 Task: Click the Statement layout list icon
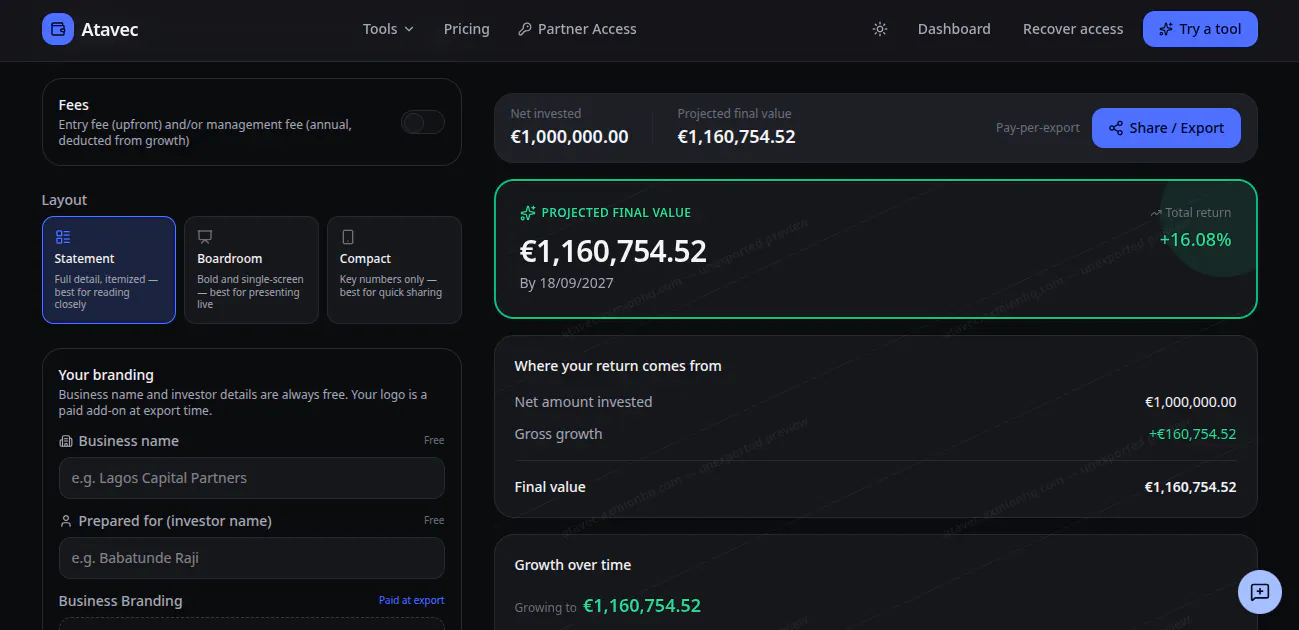click(63, 237)
